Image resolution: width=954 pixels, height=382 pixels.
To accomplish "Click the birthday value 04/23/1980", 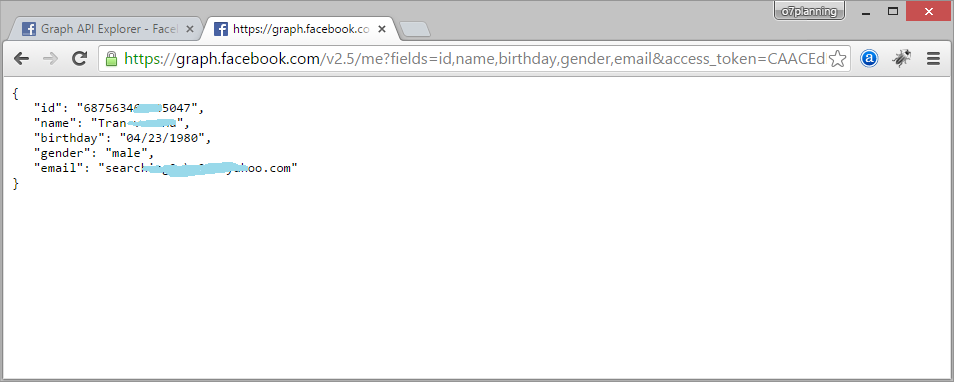I will tap(162, 138).
